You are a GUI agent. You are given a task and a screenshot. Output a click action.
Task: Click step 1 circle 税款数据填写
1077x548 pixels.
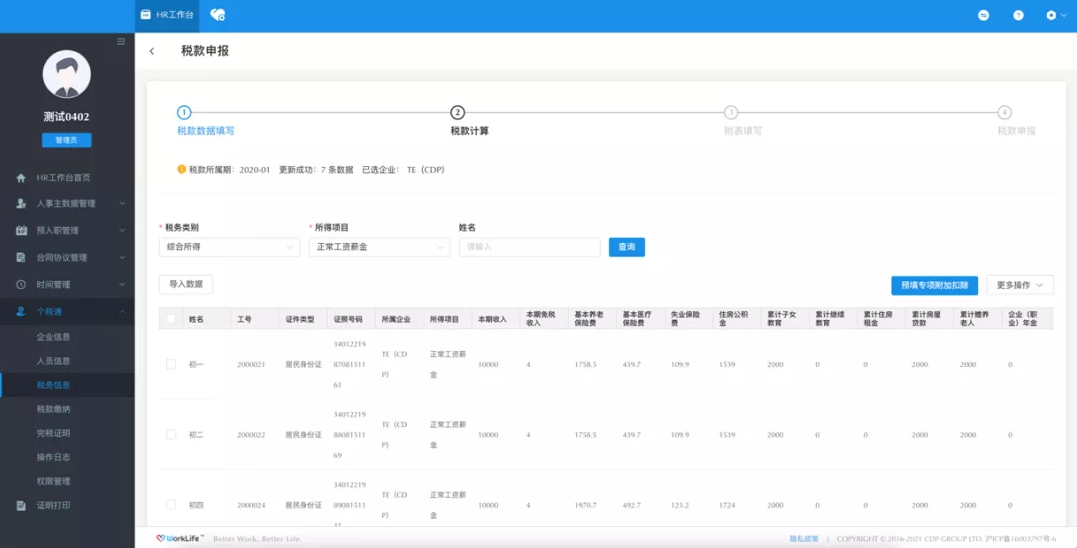point(183,113)
